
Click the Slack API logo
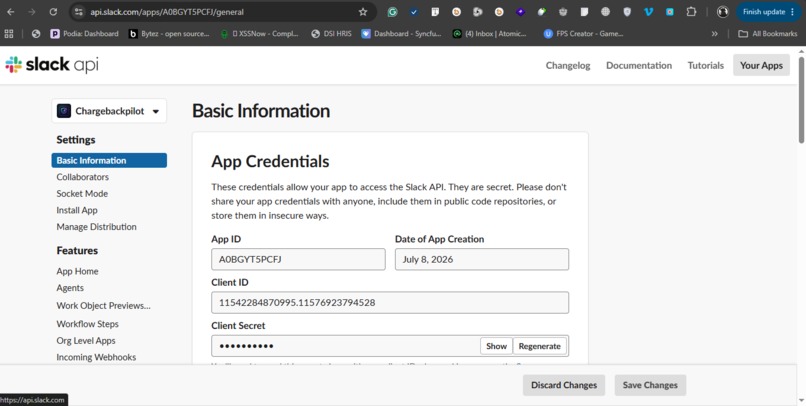tap(51, 65)
